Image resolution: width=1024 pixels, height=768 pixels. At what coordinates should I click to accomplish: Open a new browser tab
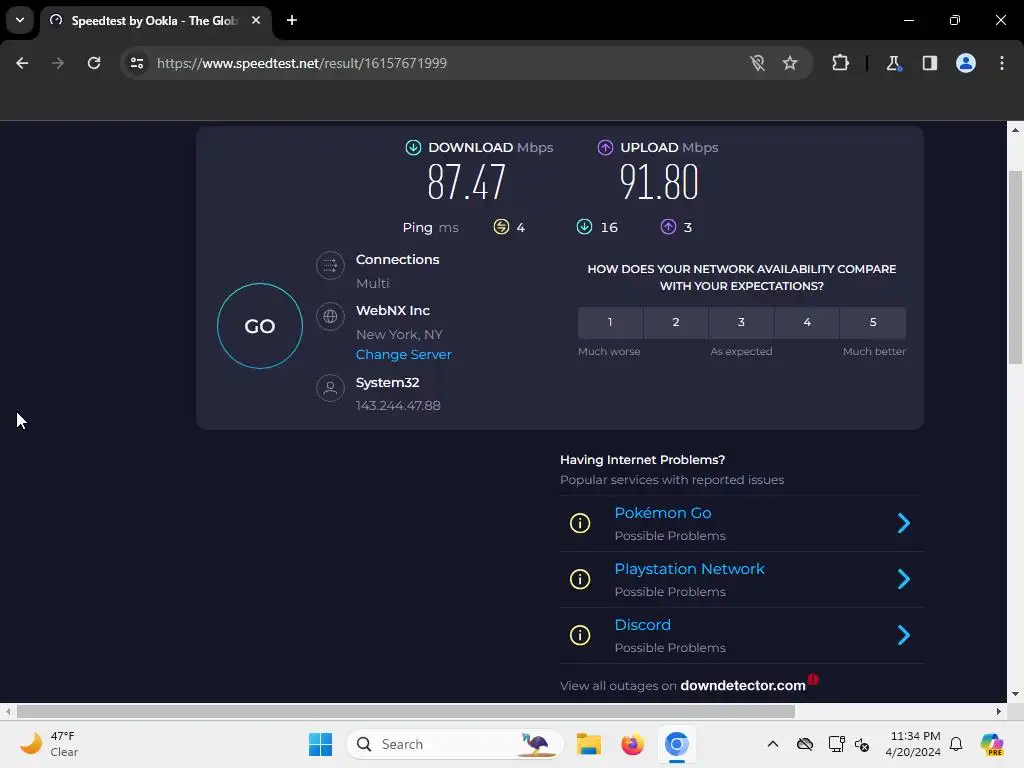point(292,20)
